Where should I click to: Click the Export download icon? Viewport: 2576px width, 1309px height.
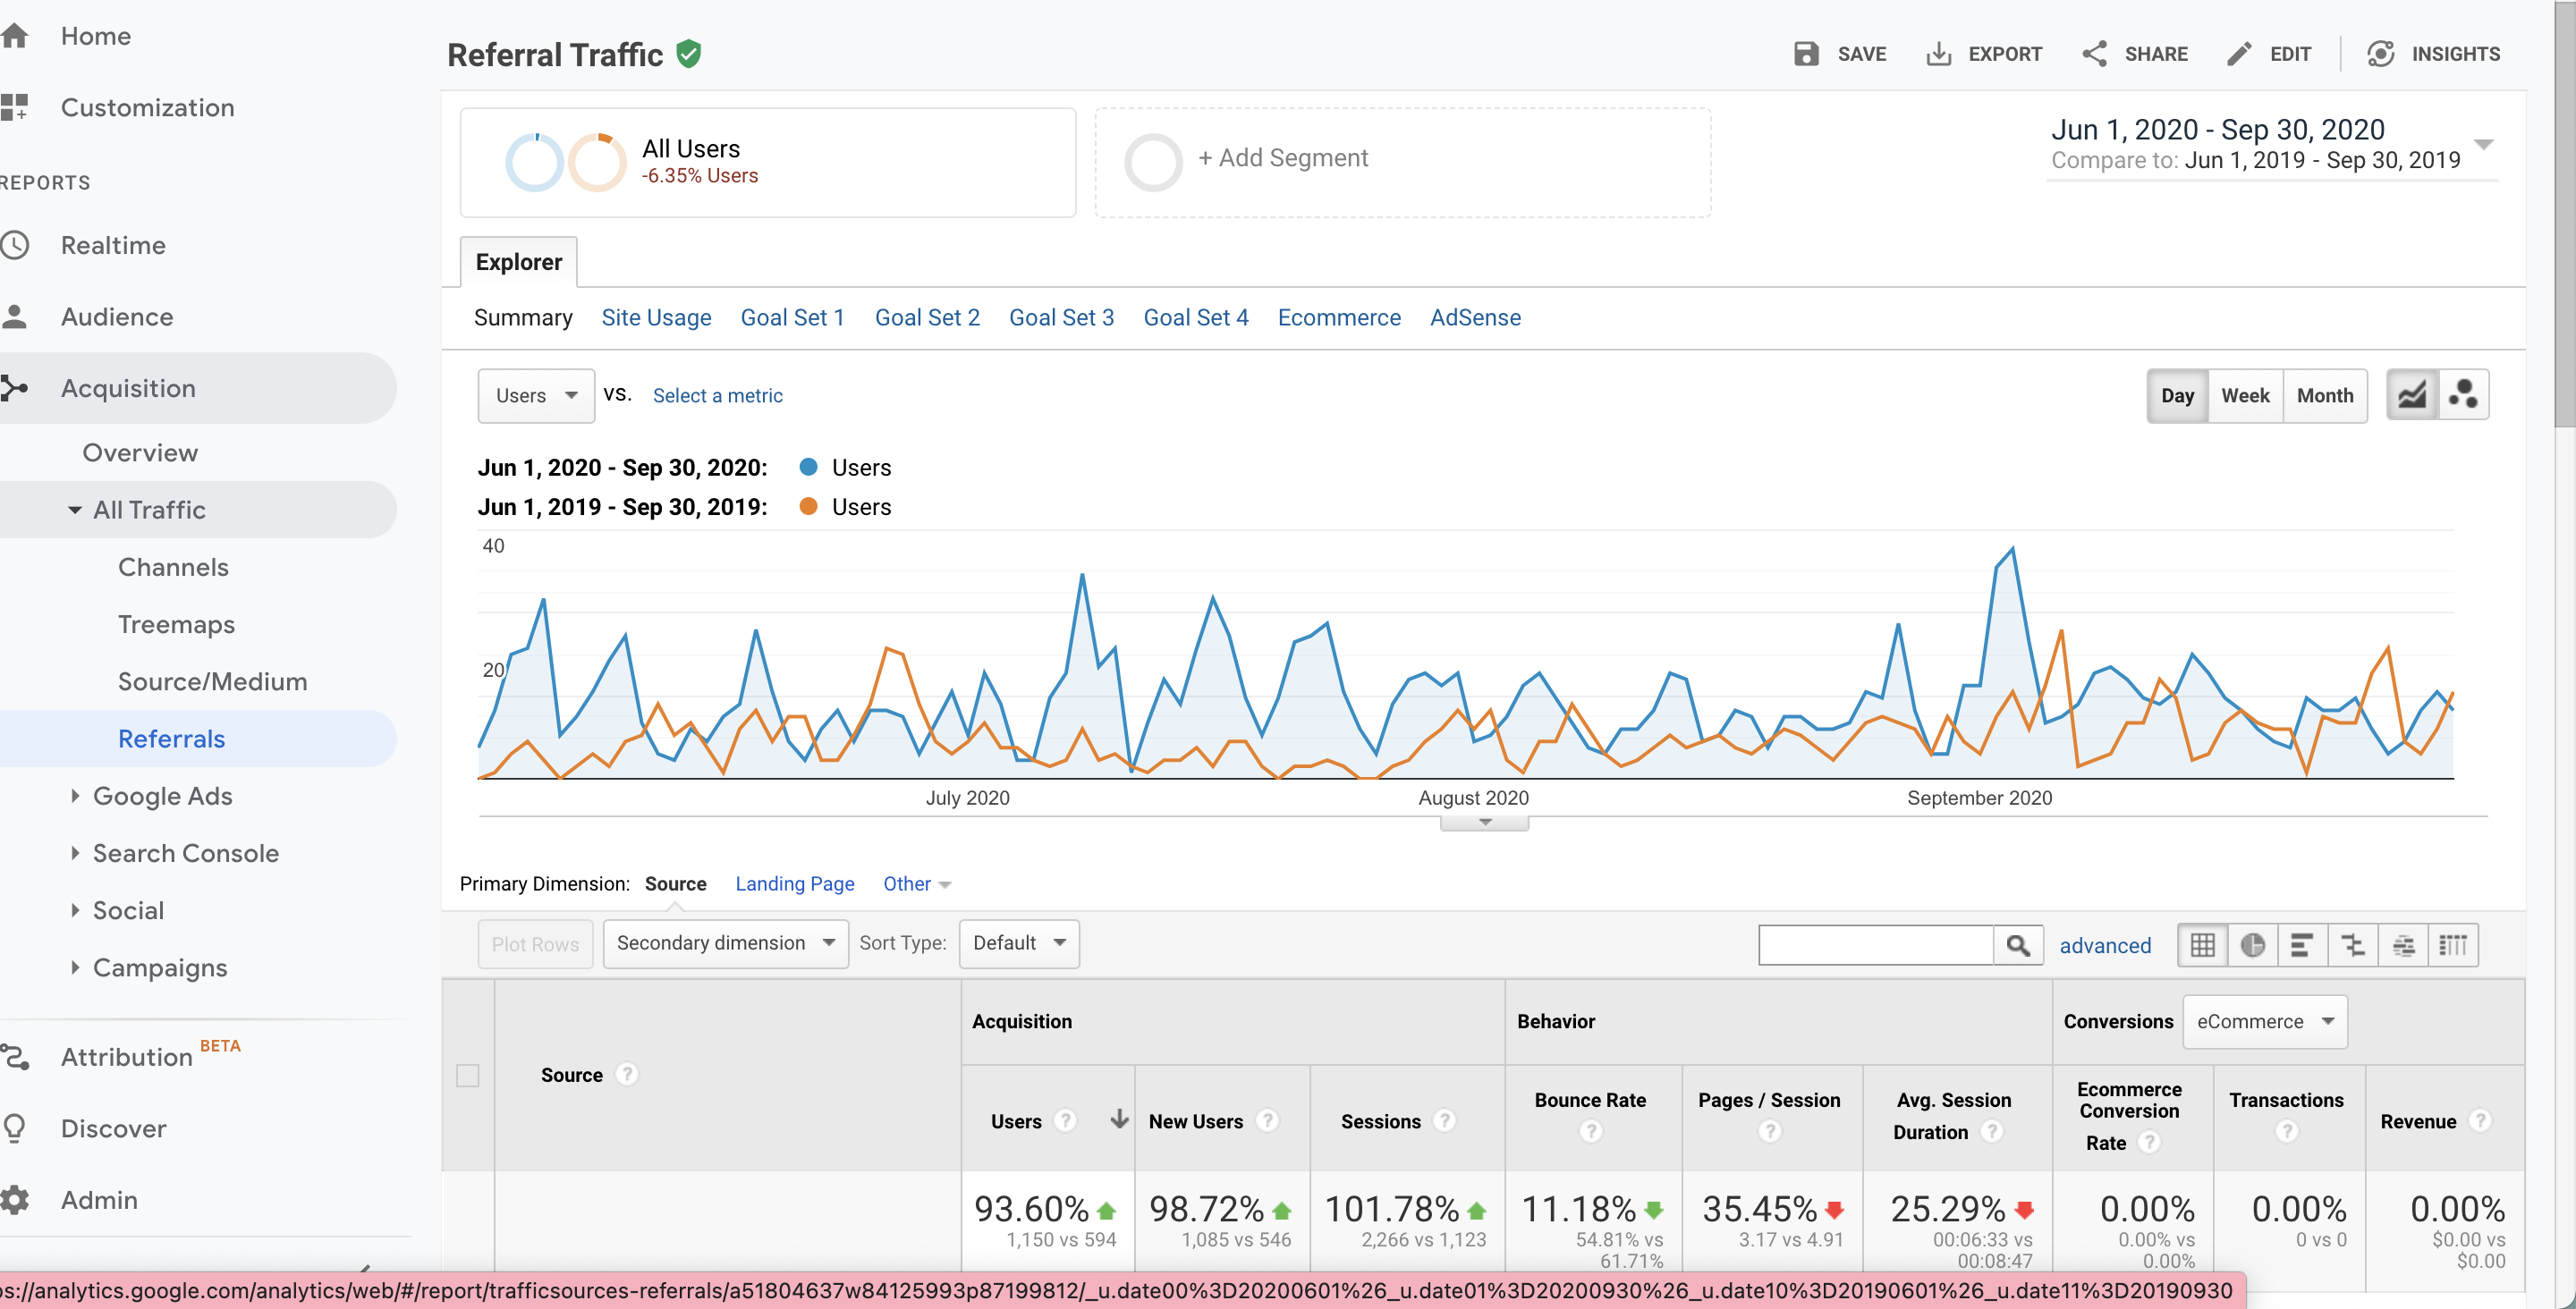[x=1938, y=54]
